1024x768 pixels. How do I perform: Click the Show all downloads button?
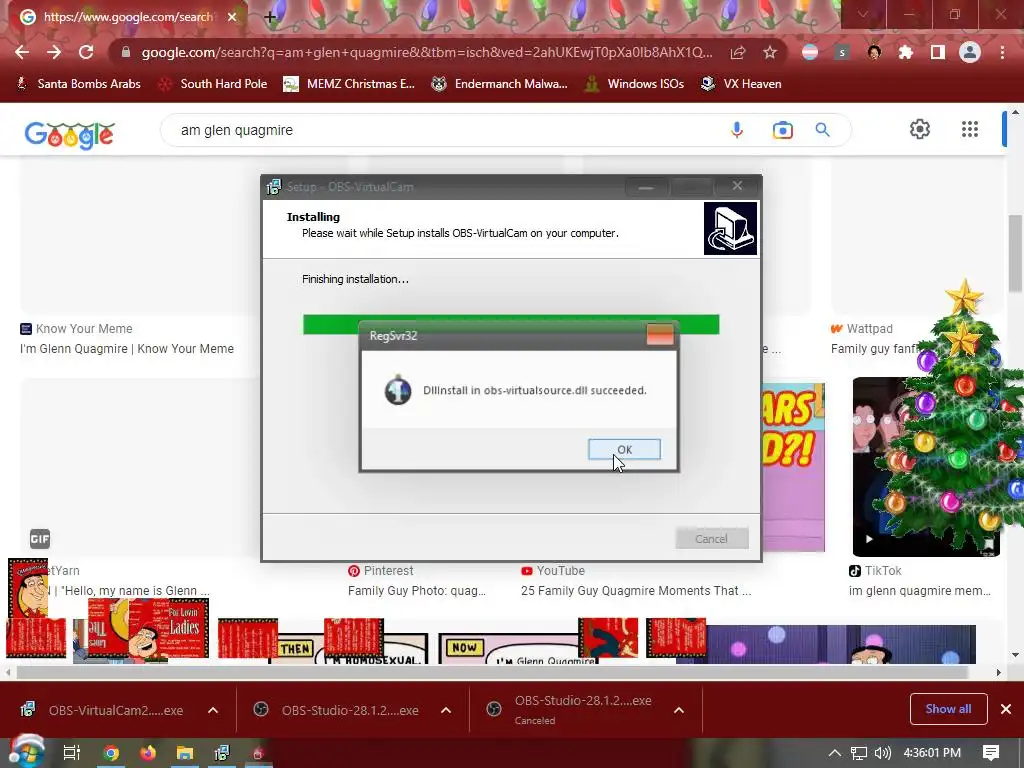[x=948, y=709]
